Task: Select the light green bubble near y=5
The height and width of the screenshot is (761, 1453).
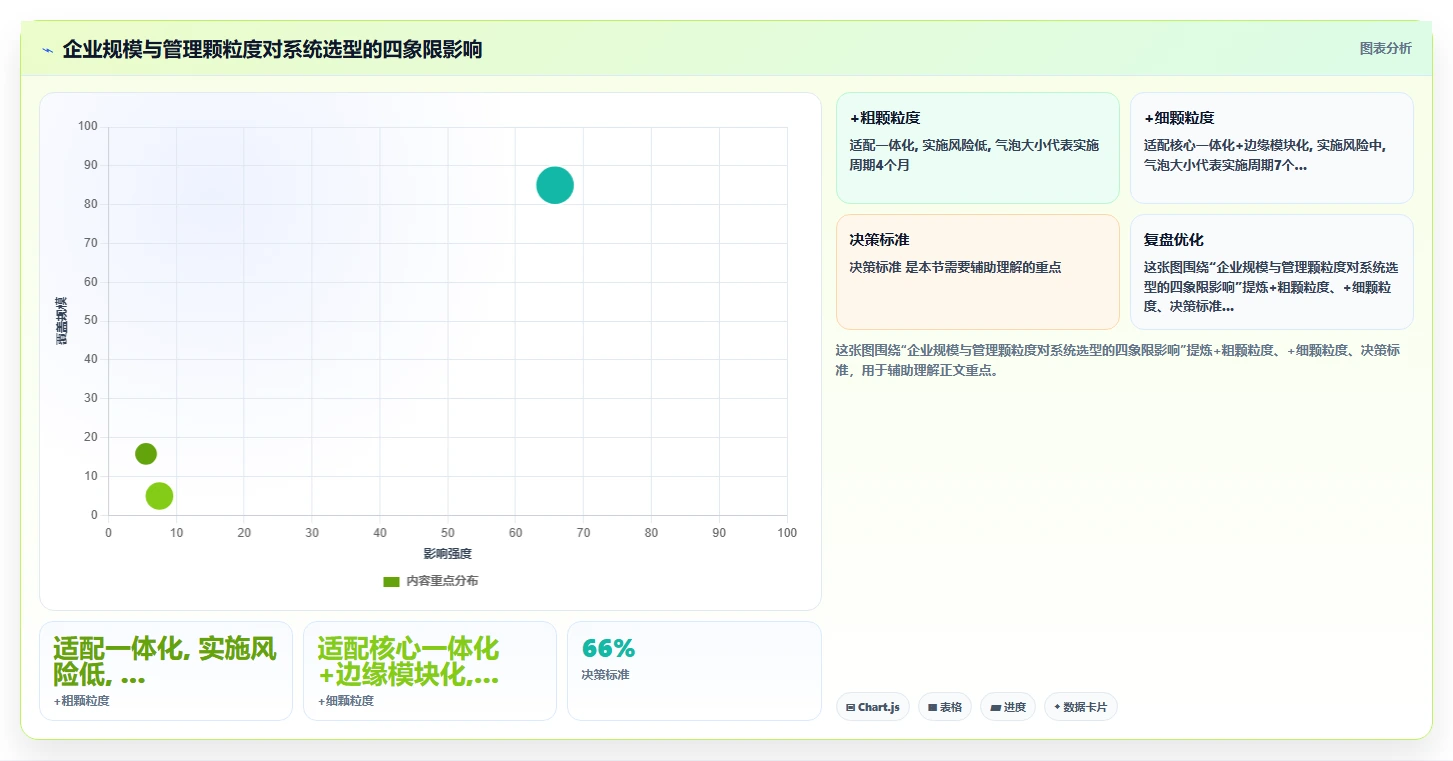Action: coord(159,496)
